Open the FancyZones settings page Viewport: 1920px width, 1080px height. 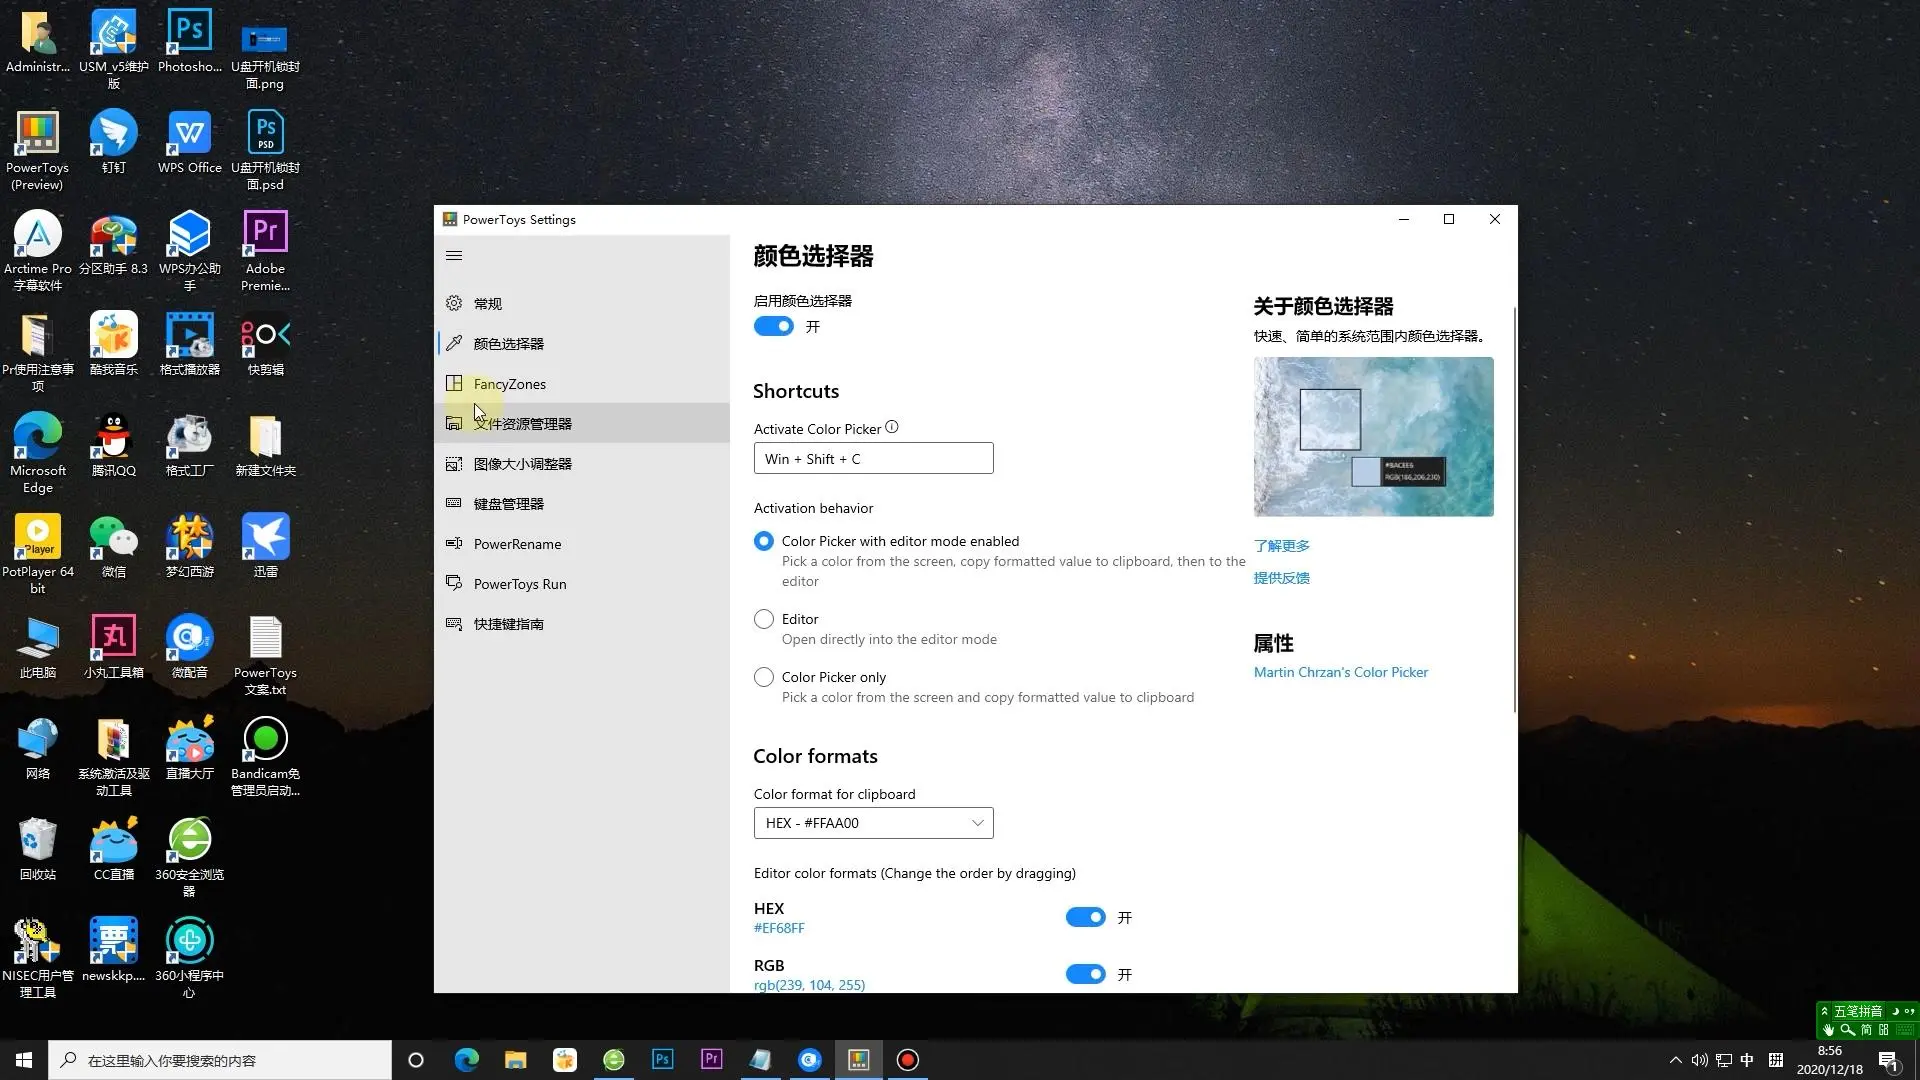pos(582,384)
